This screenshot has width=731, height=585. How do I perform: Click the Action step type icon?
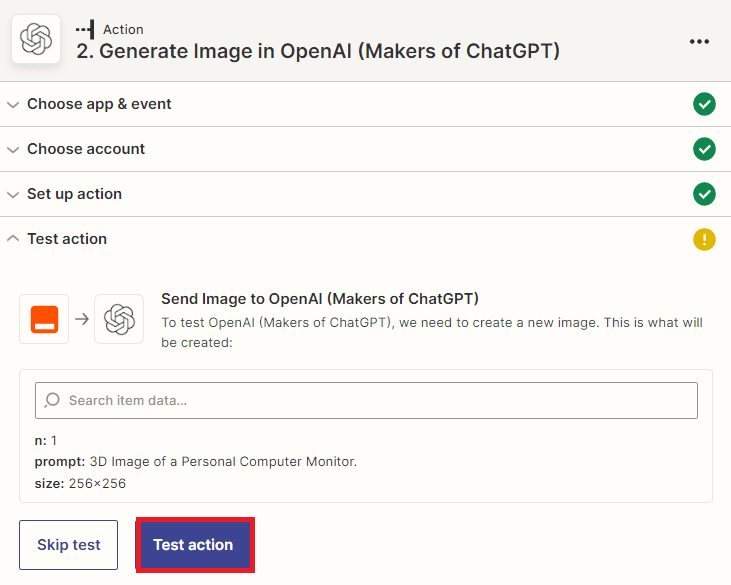pos(86,29)
